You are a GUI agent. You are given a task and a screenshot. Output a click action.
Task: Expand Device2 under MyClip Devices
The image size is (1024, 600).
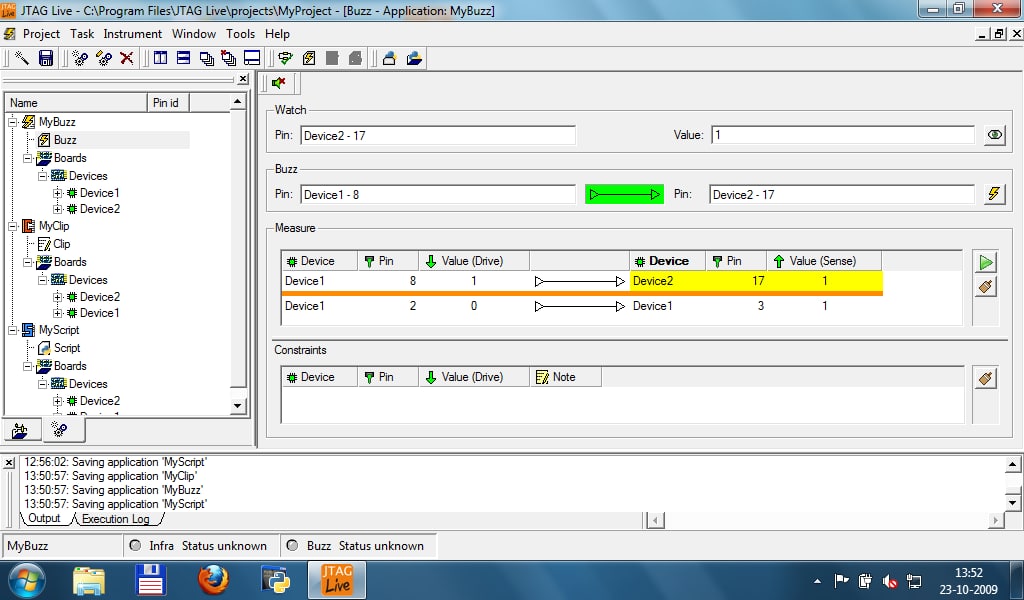(57, 297)
